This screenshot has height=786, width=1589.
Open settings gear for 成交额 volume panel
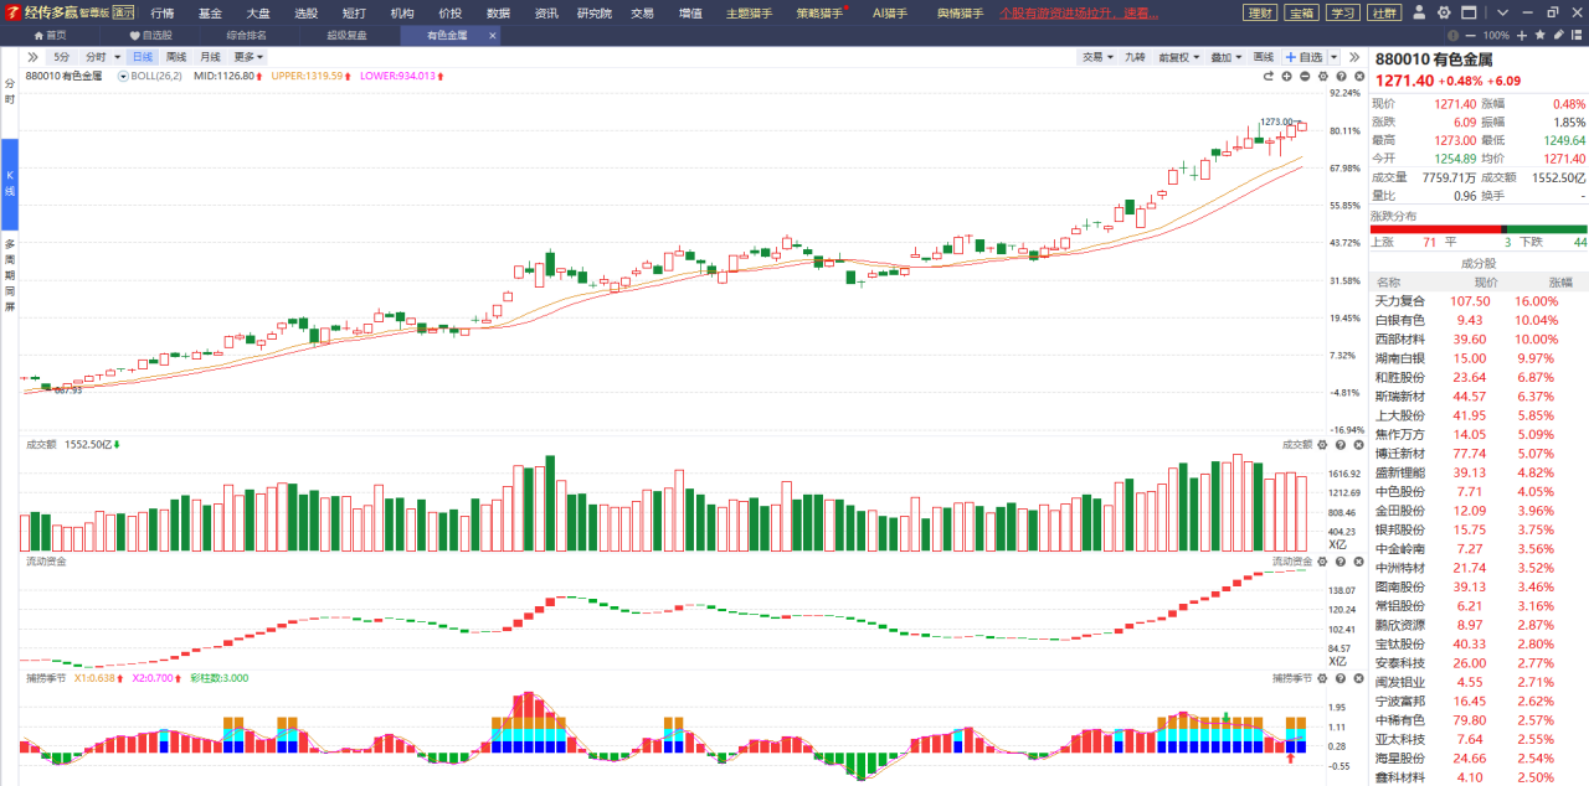(x=1323, y=445)
